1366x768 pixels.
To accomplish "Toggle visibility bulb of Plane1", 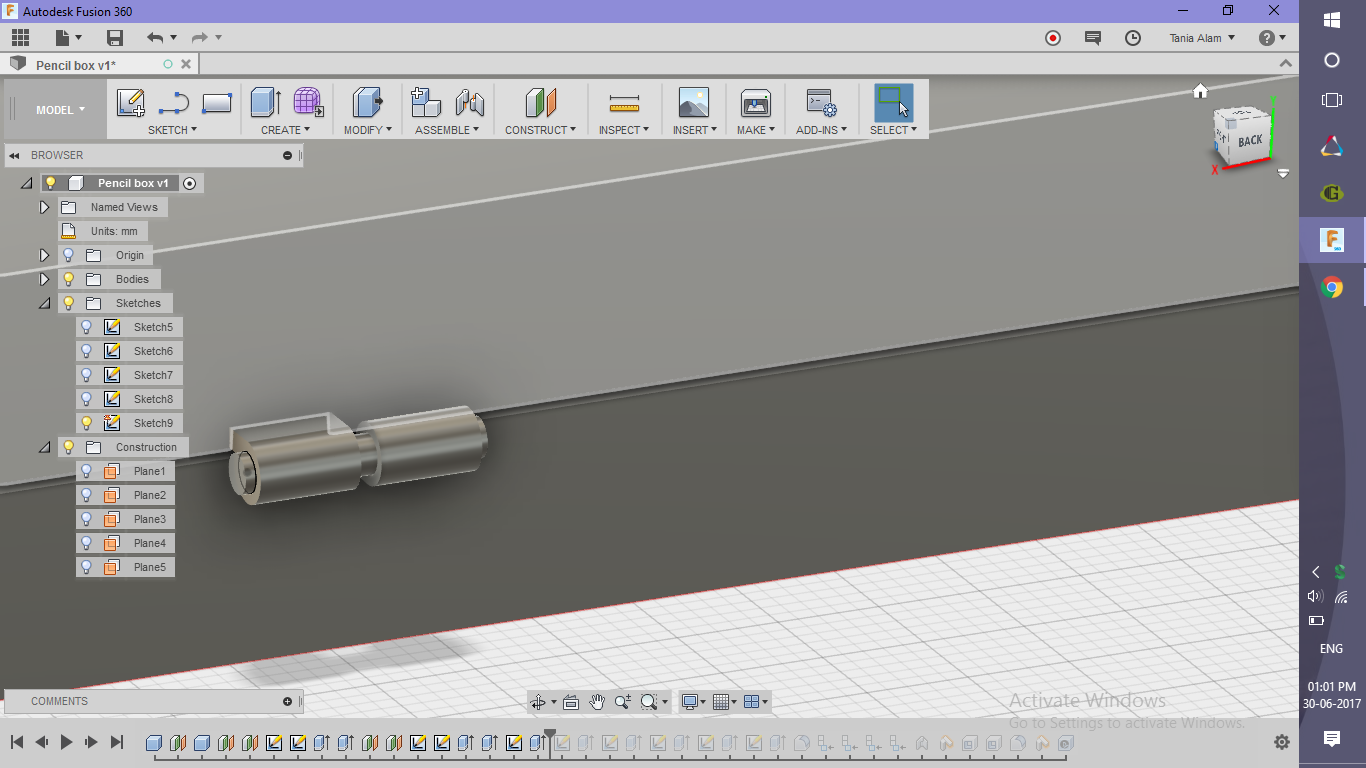I will [87, 471].
